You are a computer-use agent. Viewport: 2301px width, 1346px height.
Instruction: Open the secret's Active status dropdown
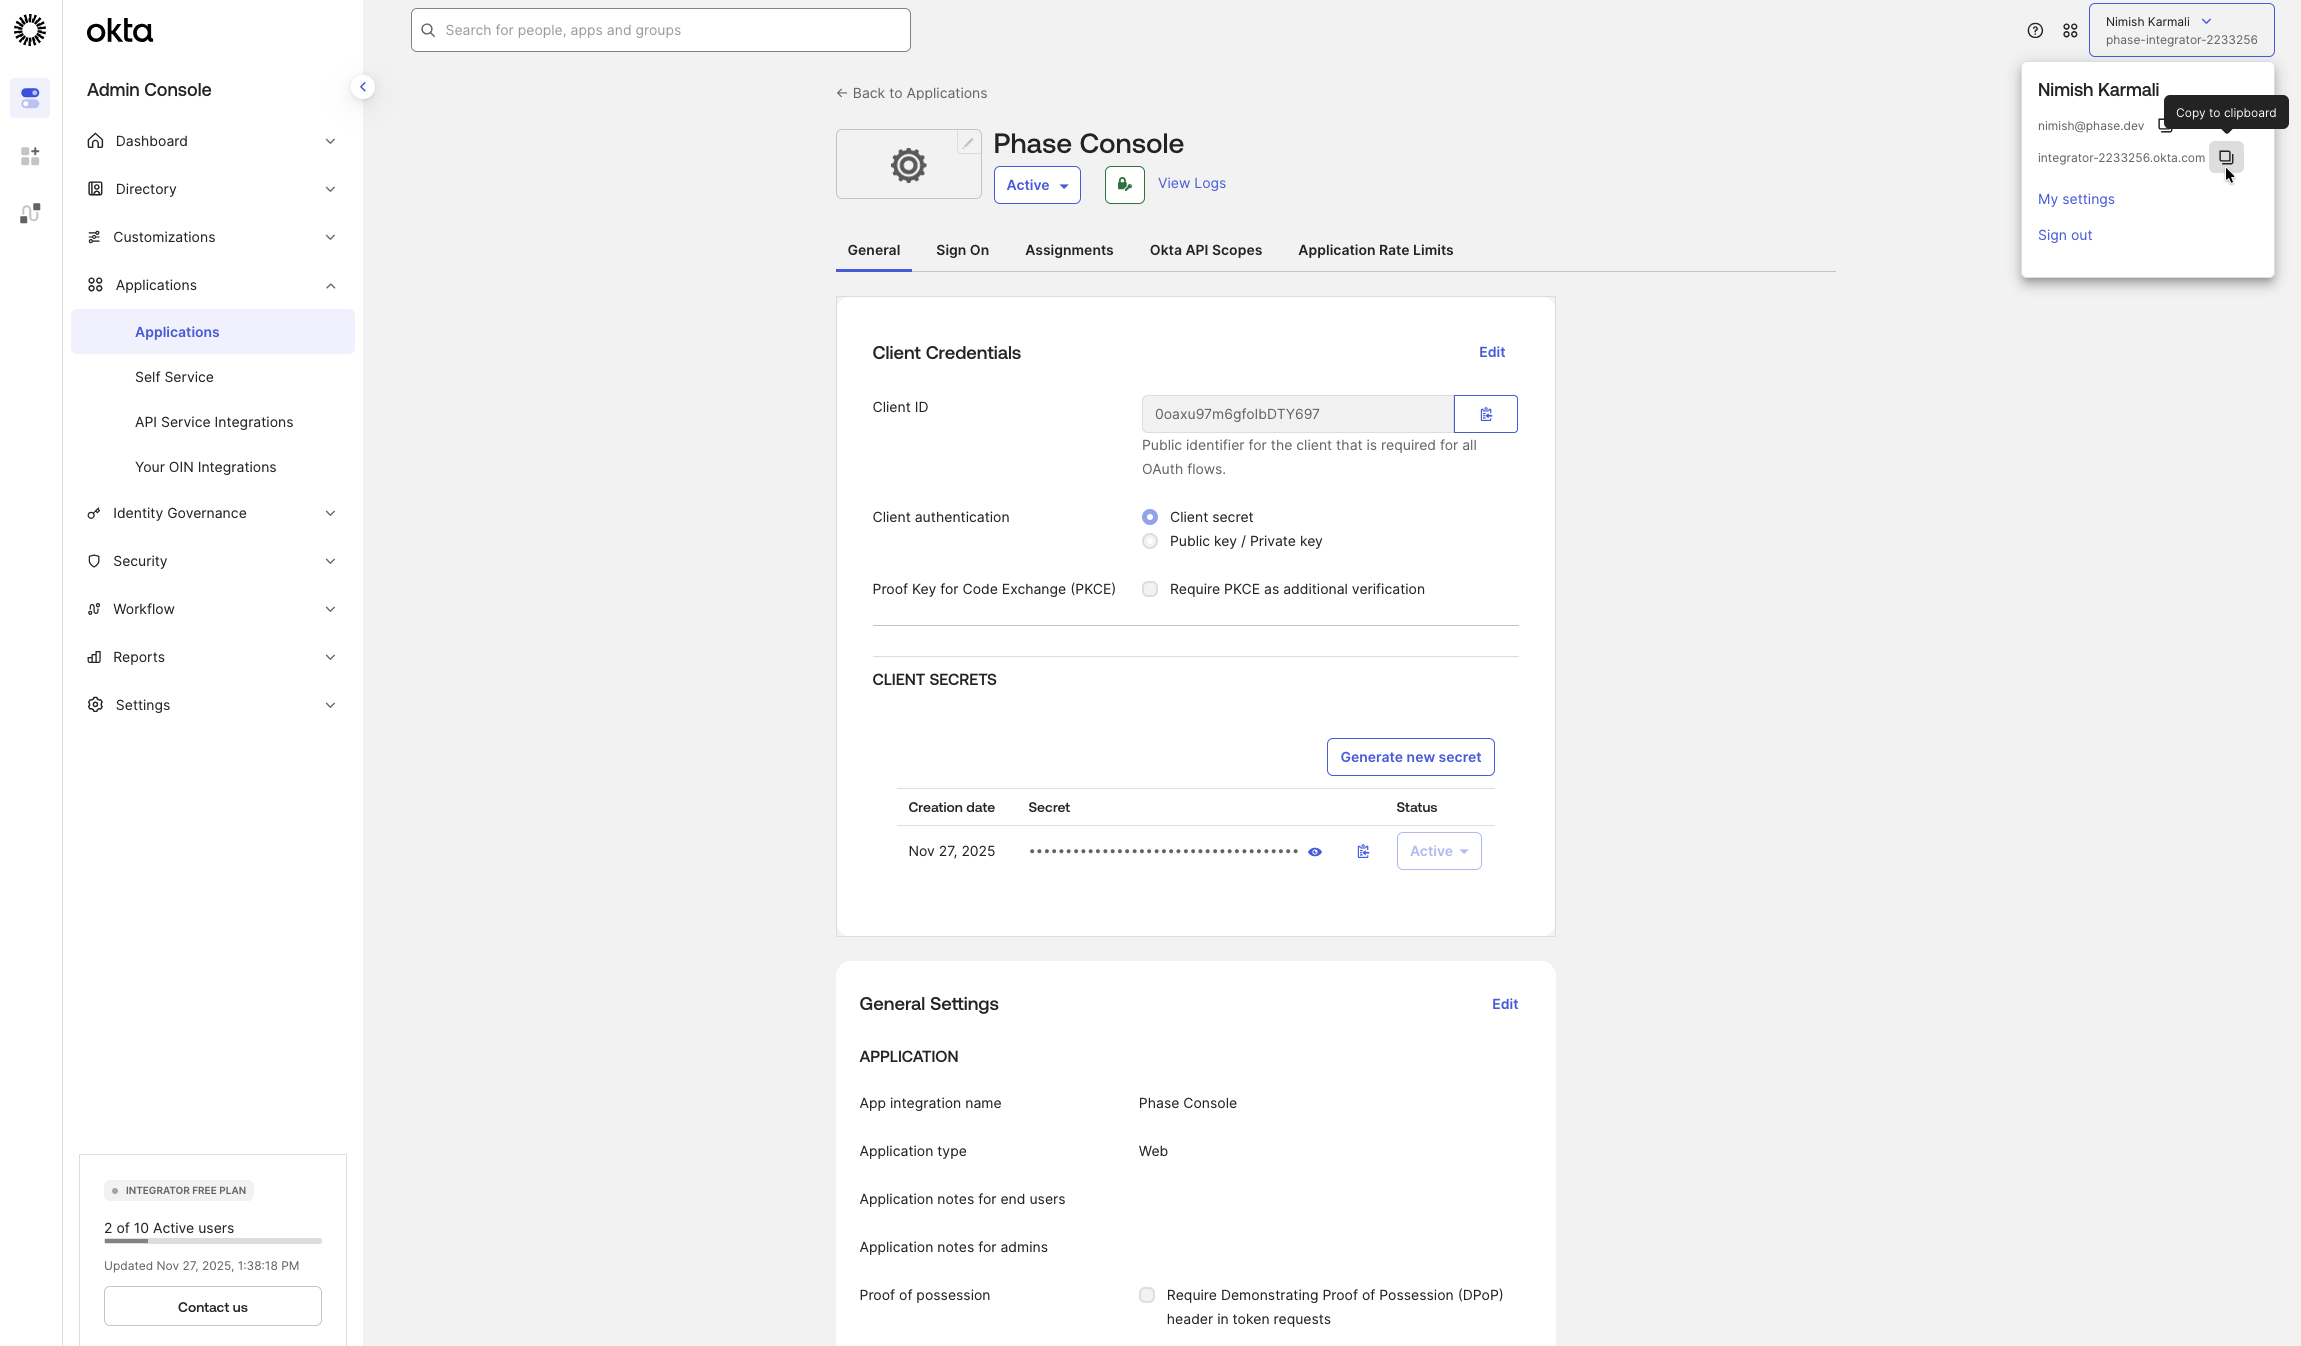[1439, 851]
